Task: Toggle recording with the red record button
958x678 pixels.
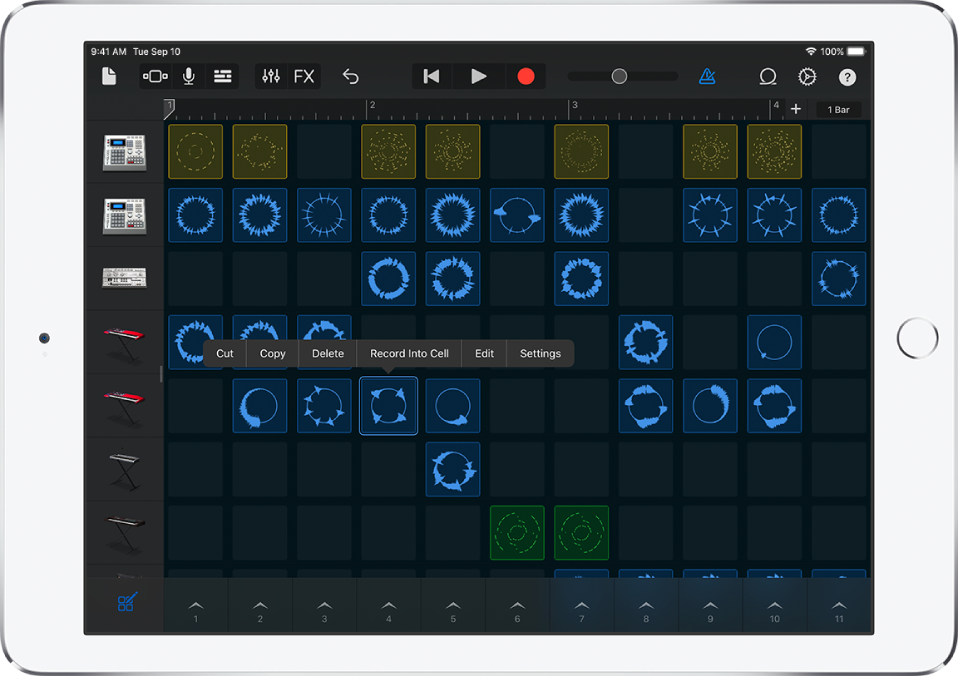Action: click(526, 76)
